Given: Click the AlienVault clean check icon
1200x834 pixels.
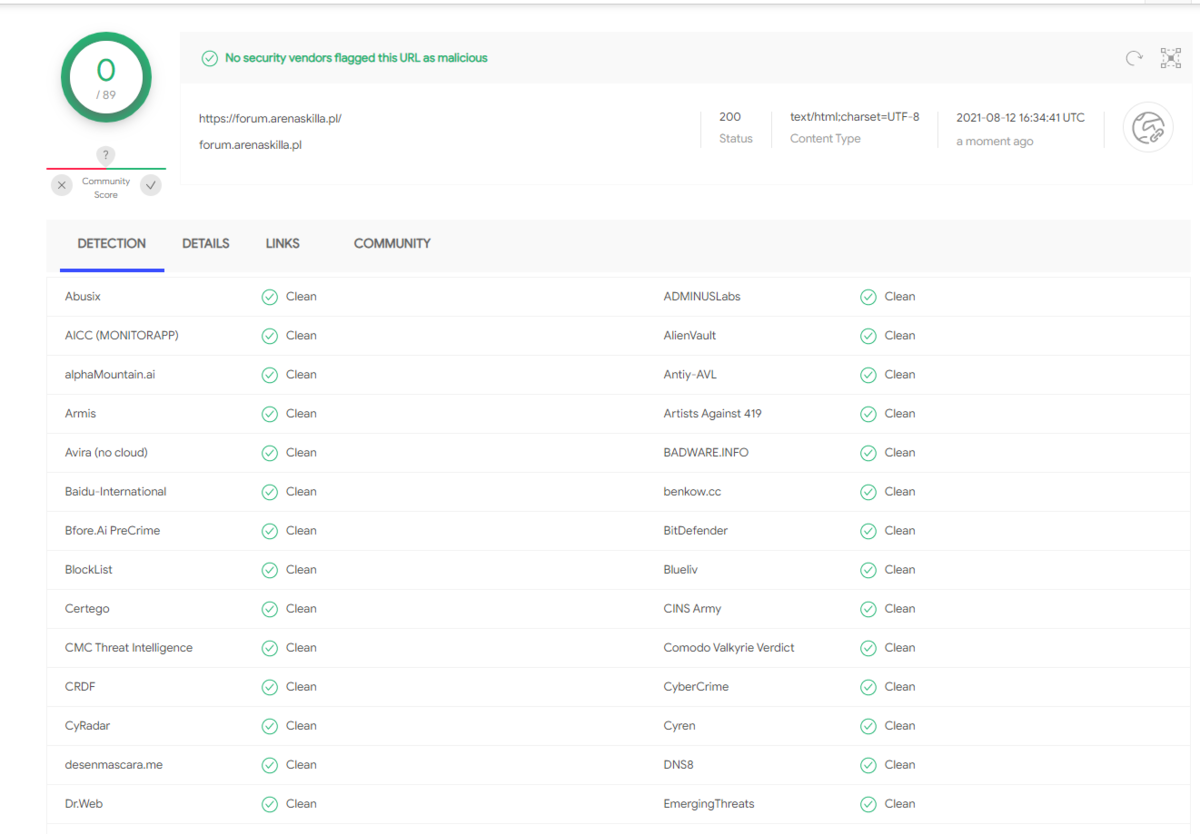Looking at the screenshot, I should (868, 336).
